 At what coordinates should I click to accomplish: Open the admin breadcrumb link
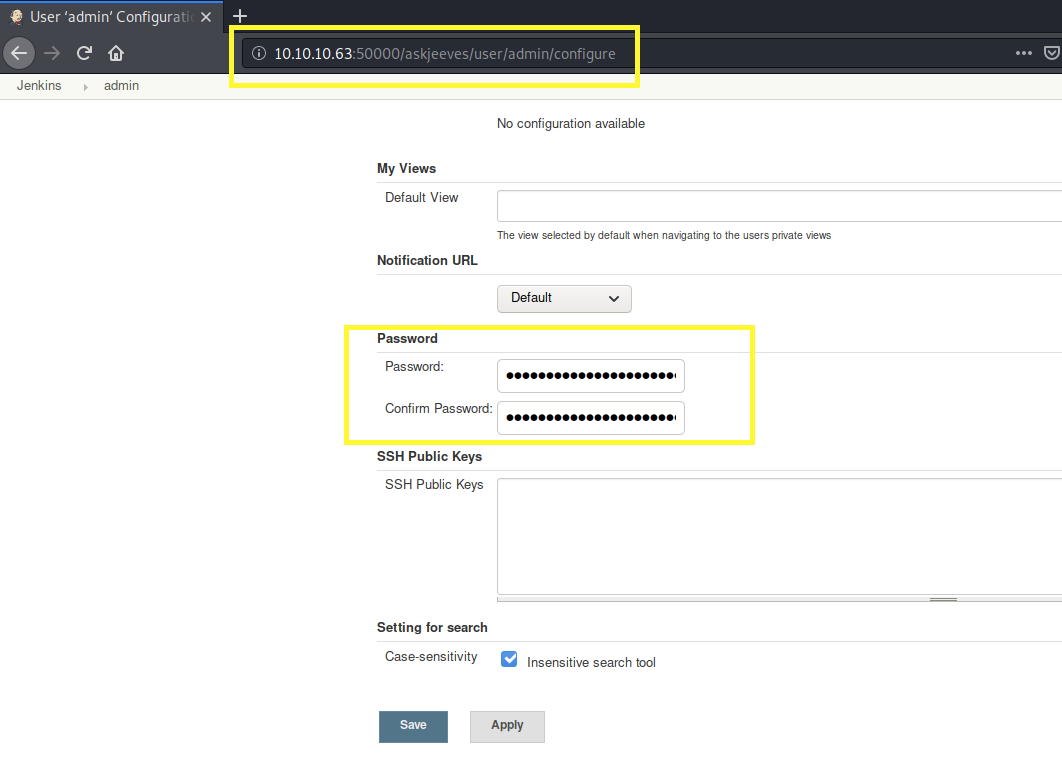coord(121,86)
